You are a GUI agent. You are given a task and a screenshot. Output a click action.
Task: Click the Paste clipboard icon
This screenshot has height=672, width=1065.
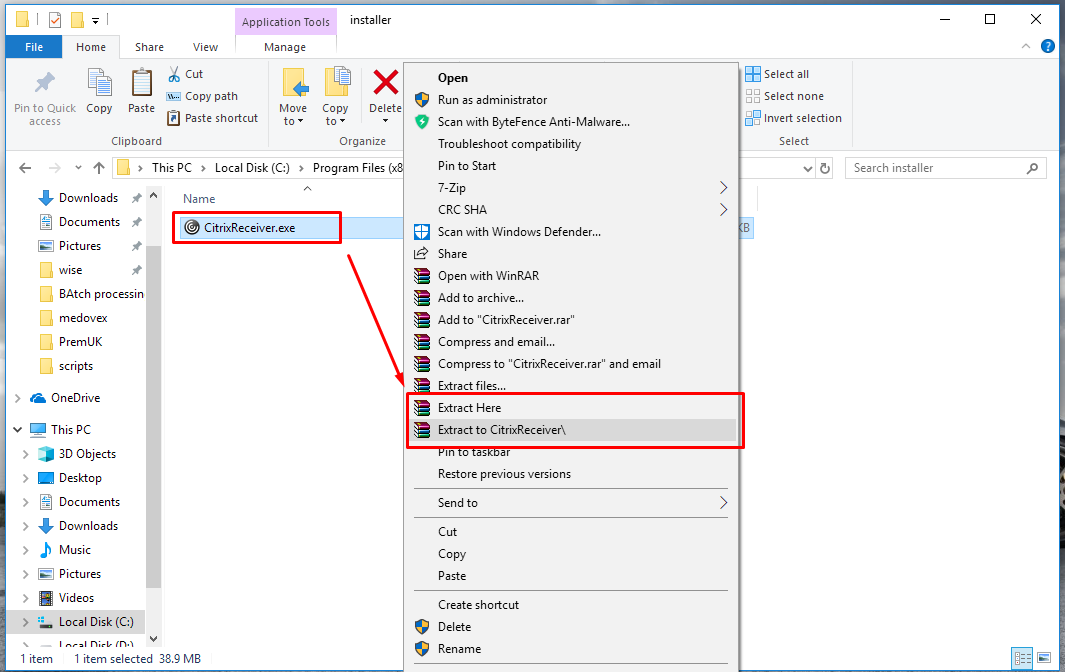(x=141, y=84)
